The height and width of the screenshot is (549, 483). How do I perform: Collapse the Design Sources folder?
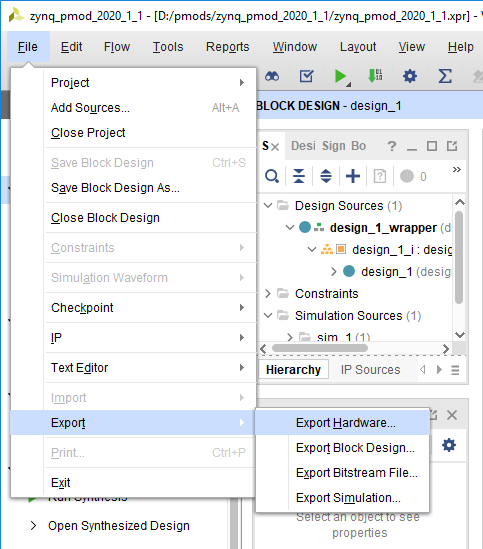[x=268, y=205]
